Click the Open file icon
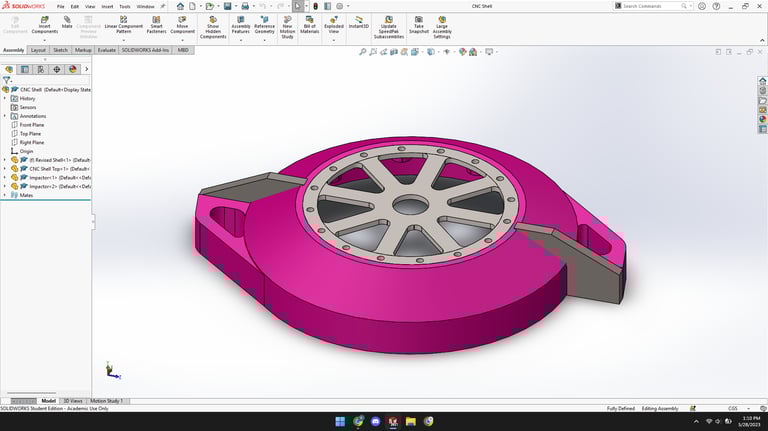Image resolution: width=768 pixels, height=431 pixels. pos(210,6)
